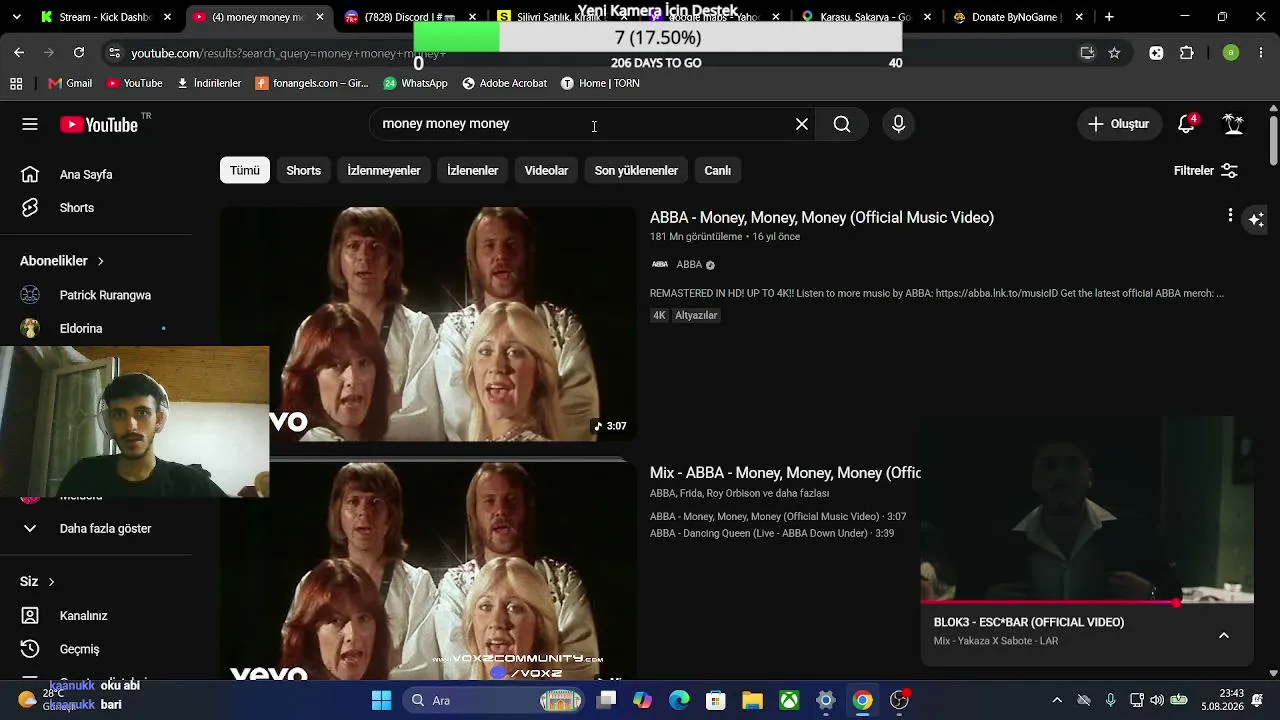Viewport: 1280px width, 720px height.
Task: Select the Canlı filter chip
Action: click(718, 170)
